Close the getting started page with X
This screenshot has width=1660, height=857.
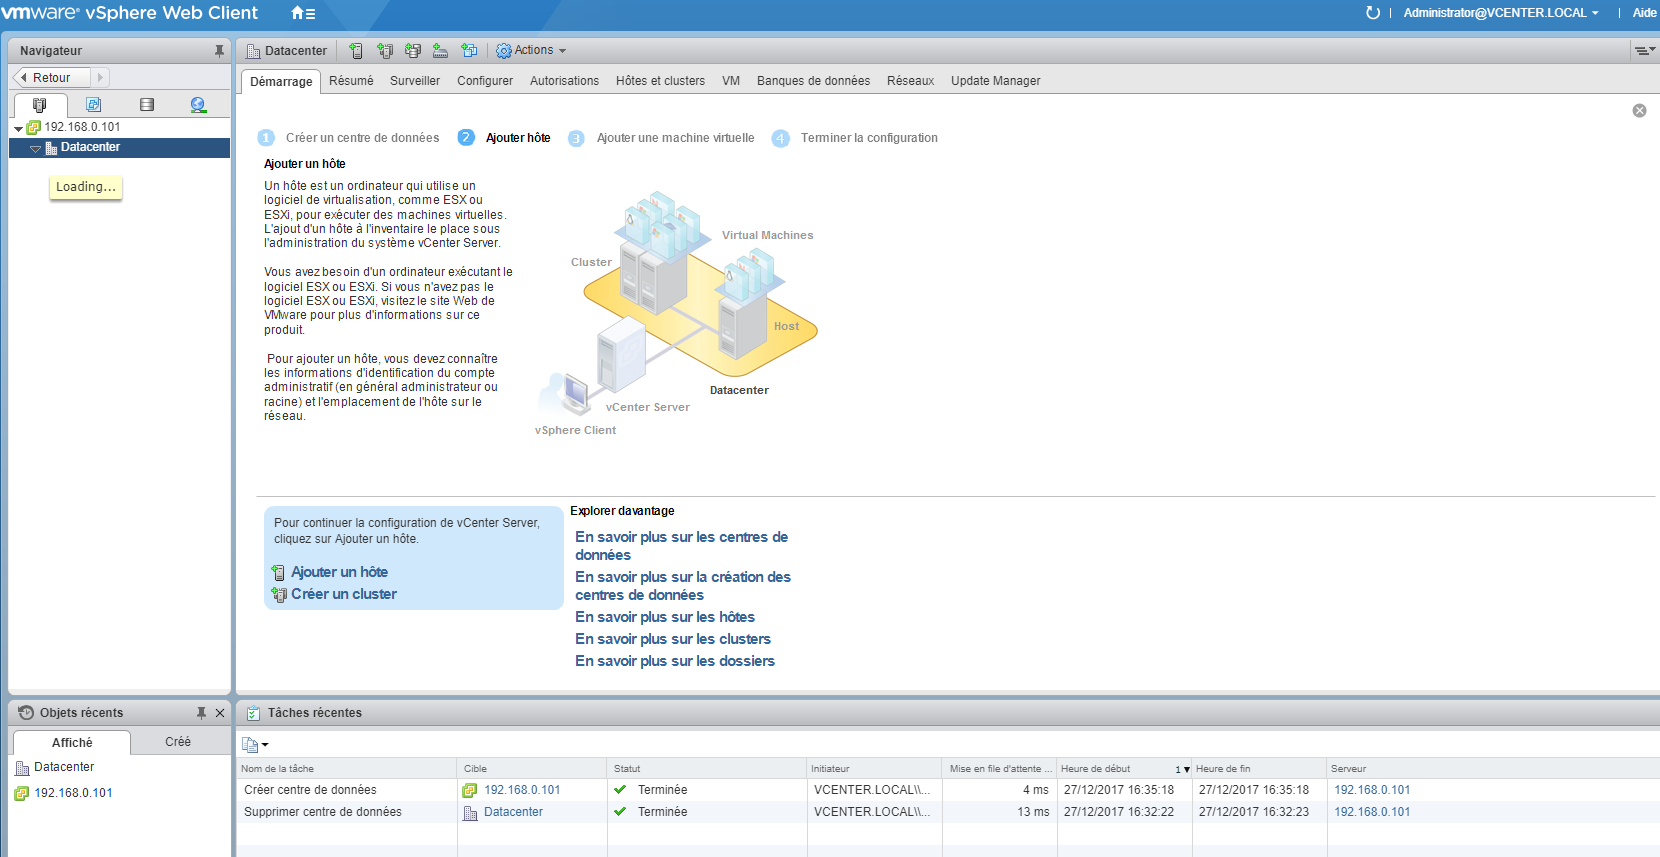click(x=1639, y=110)
